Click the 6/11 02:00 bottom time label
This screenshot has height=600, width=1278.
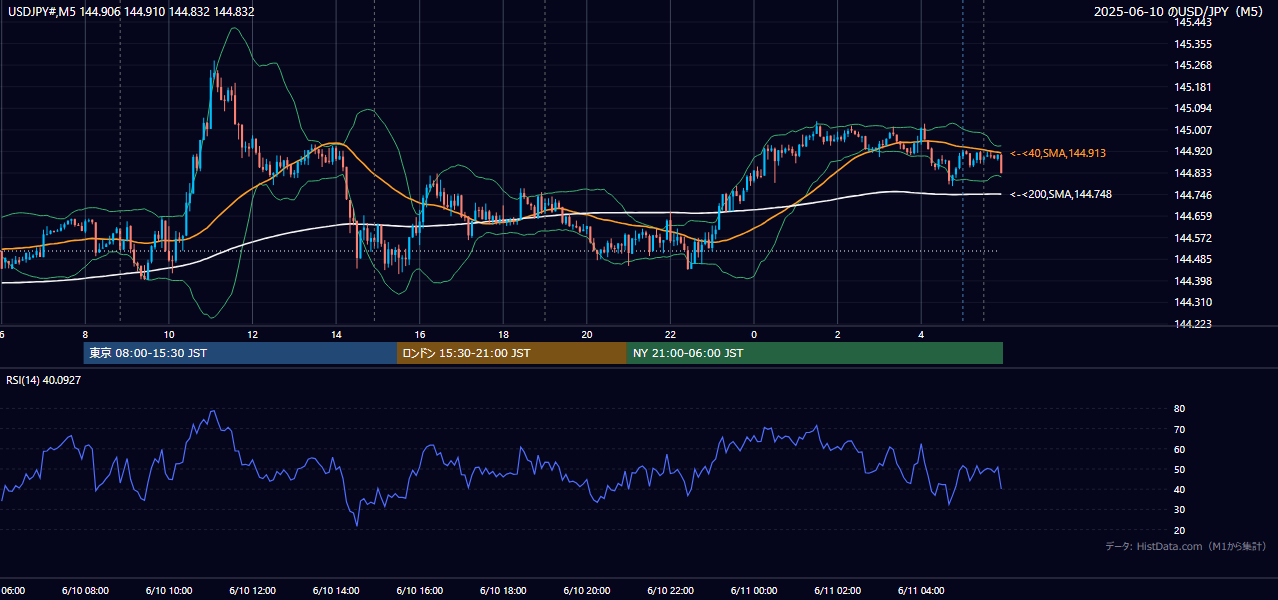838,590
